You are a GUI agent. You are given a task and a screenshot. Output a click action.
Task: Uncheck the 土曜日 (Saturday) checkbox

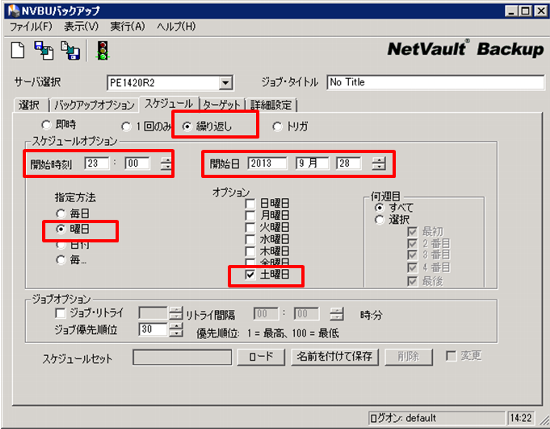click(250, 275)
